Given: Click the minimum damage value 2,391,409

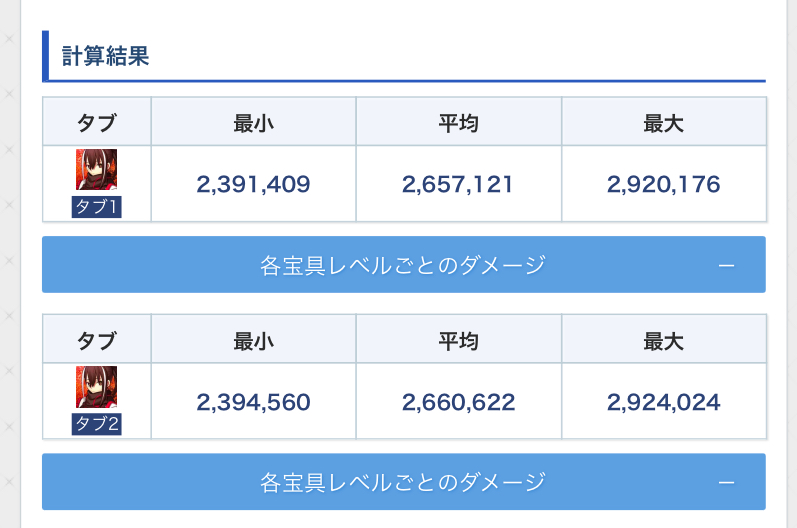Looking at the screenshot, I should coord(253,184).
